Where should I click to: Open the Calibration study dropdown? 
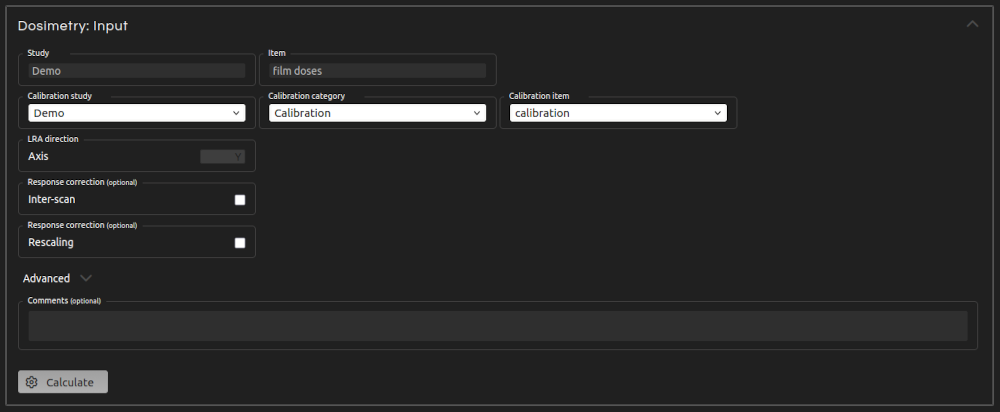point(136,113)
